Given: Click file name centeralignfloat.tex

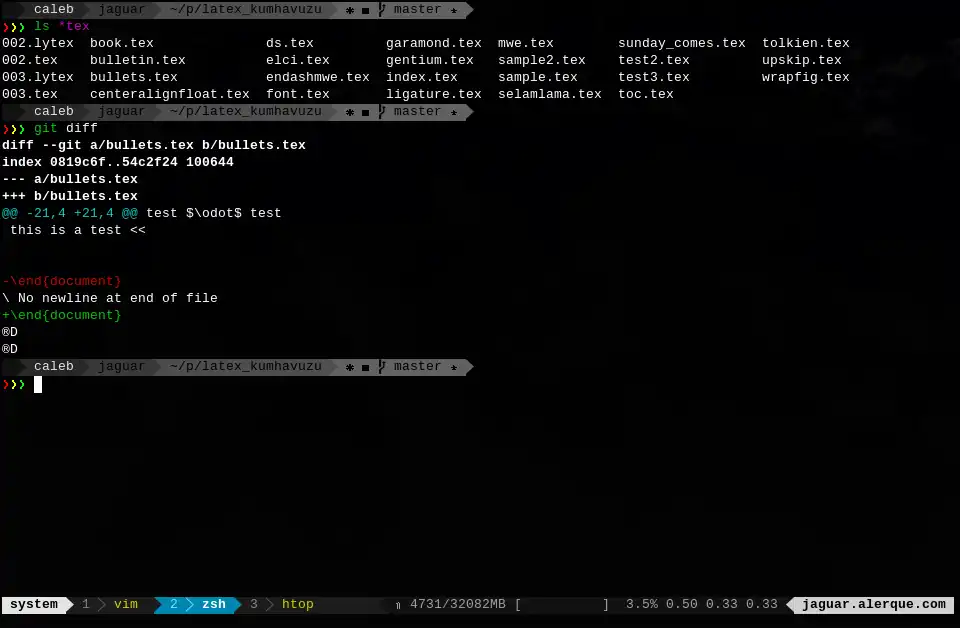Looking at the screenshot, I should 170,94.
